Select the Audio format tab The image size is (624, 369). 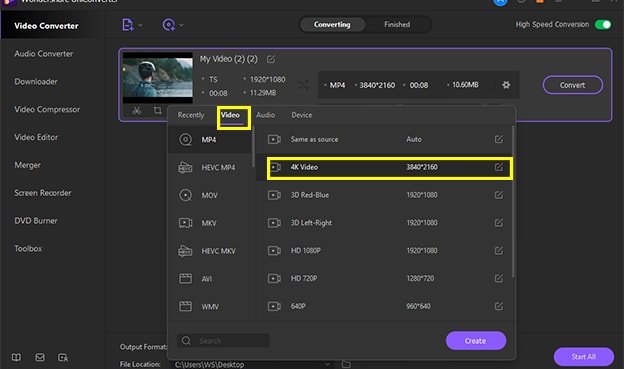pyautogui.click(x=265, y=115)
